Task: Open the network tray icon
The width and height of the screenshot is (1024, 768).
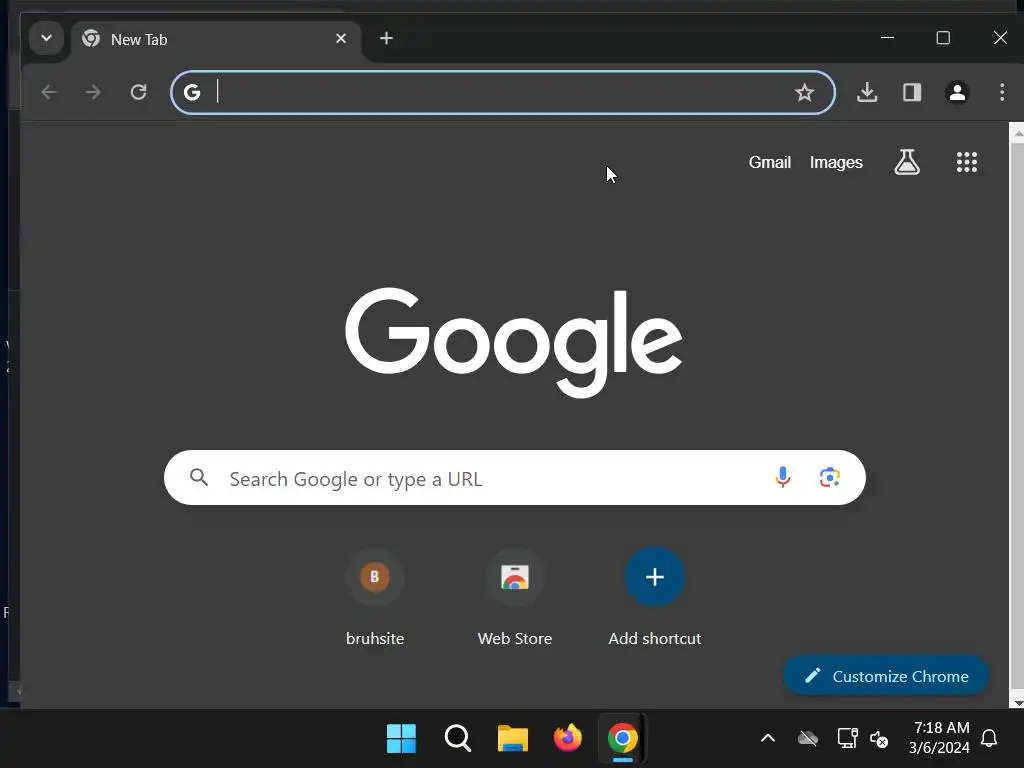Action: [x=847, y=739]
